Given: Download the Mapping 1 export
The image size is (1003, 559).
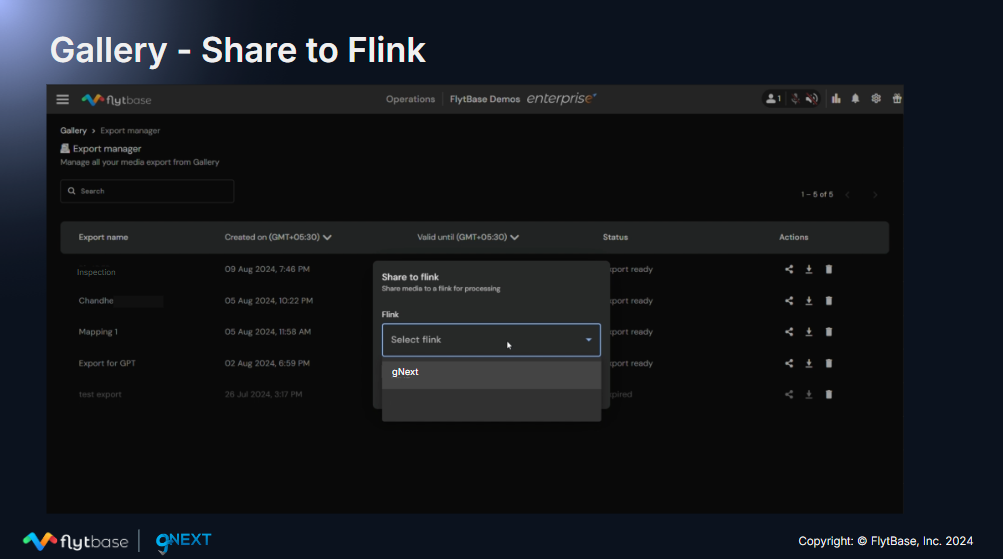Looking at the screenshot, I should pos(809,332).
